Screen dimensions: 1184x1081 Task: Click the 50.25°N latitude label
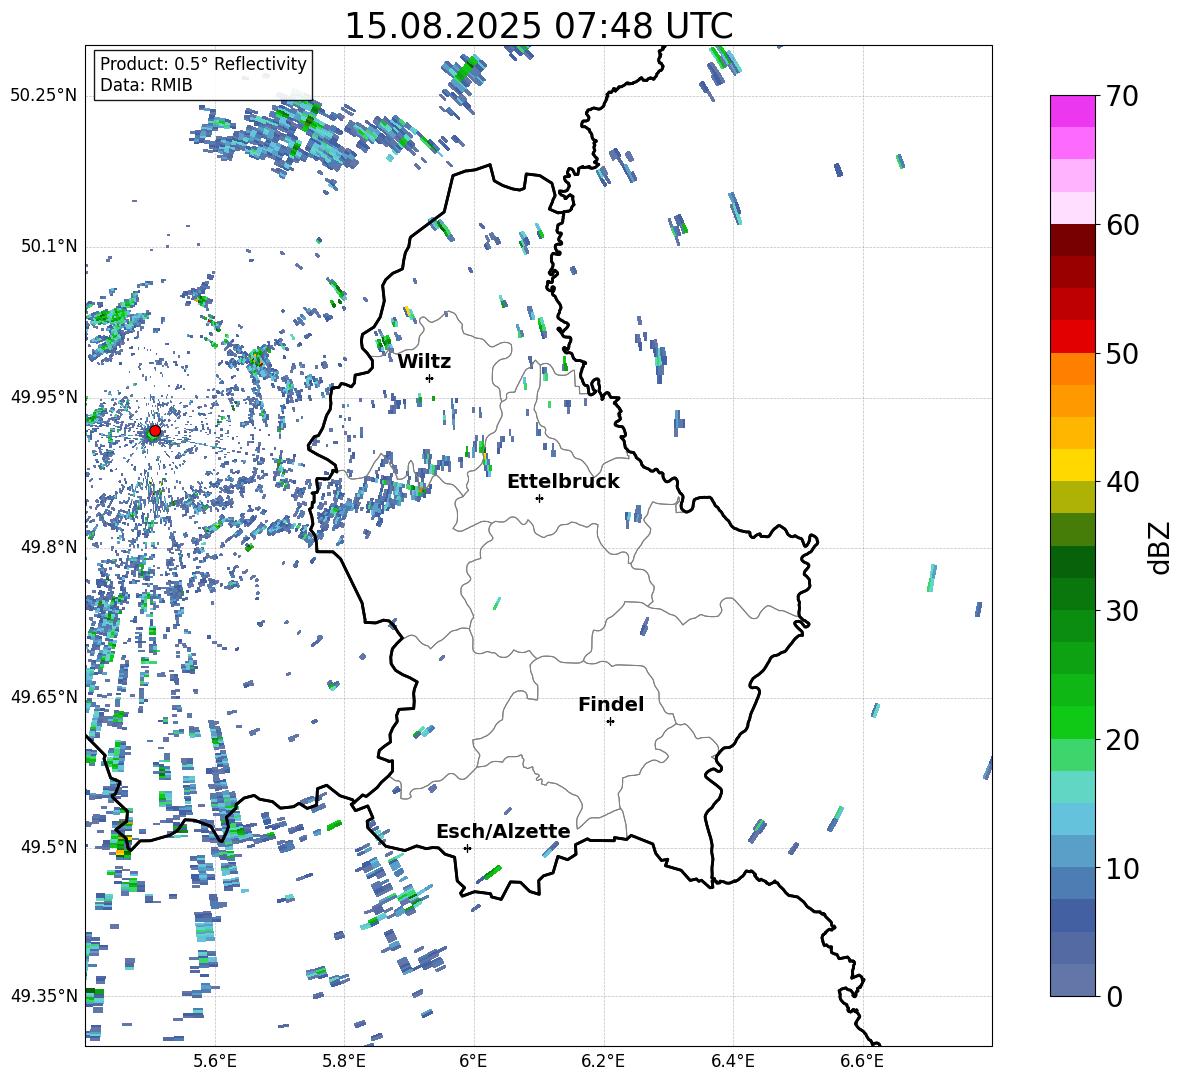pyautogui.click(x=44, y=96)
